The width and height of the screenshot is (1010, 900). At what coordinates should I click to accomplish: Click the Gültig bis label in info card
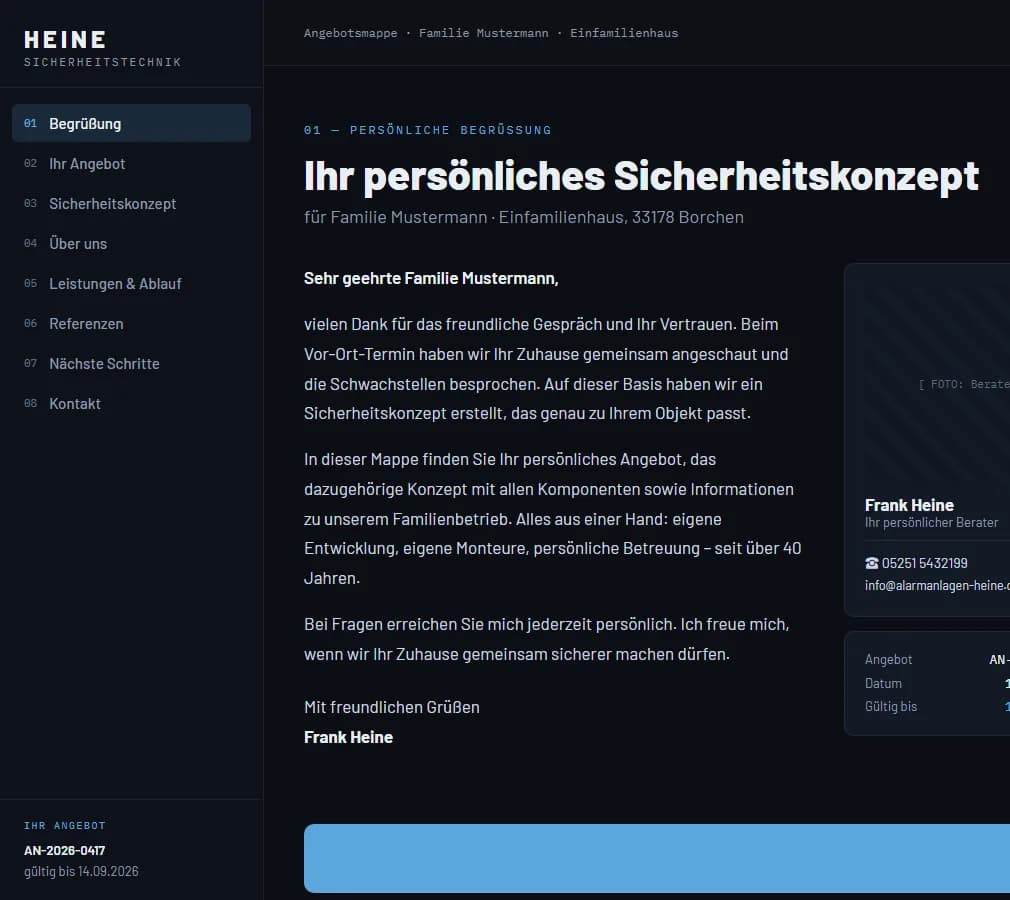891,706
